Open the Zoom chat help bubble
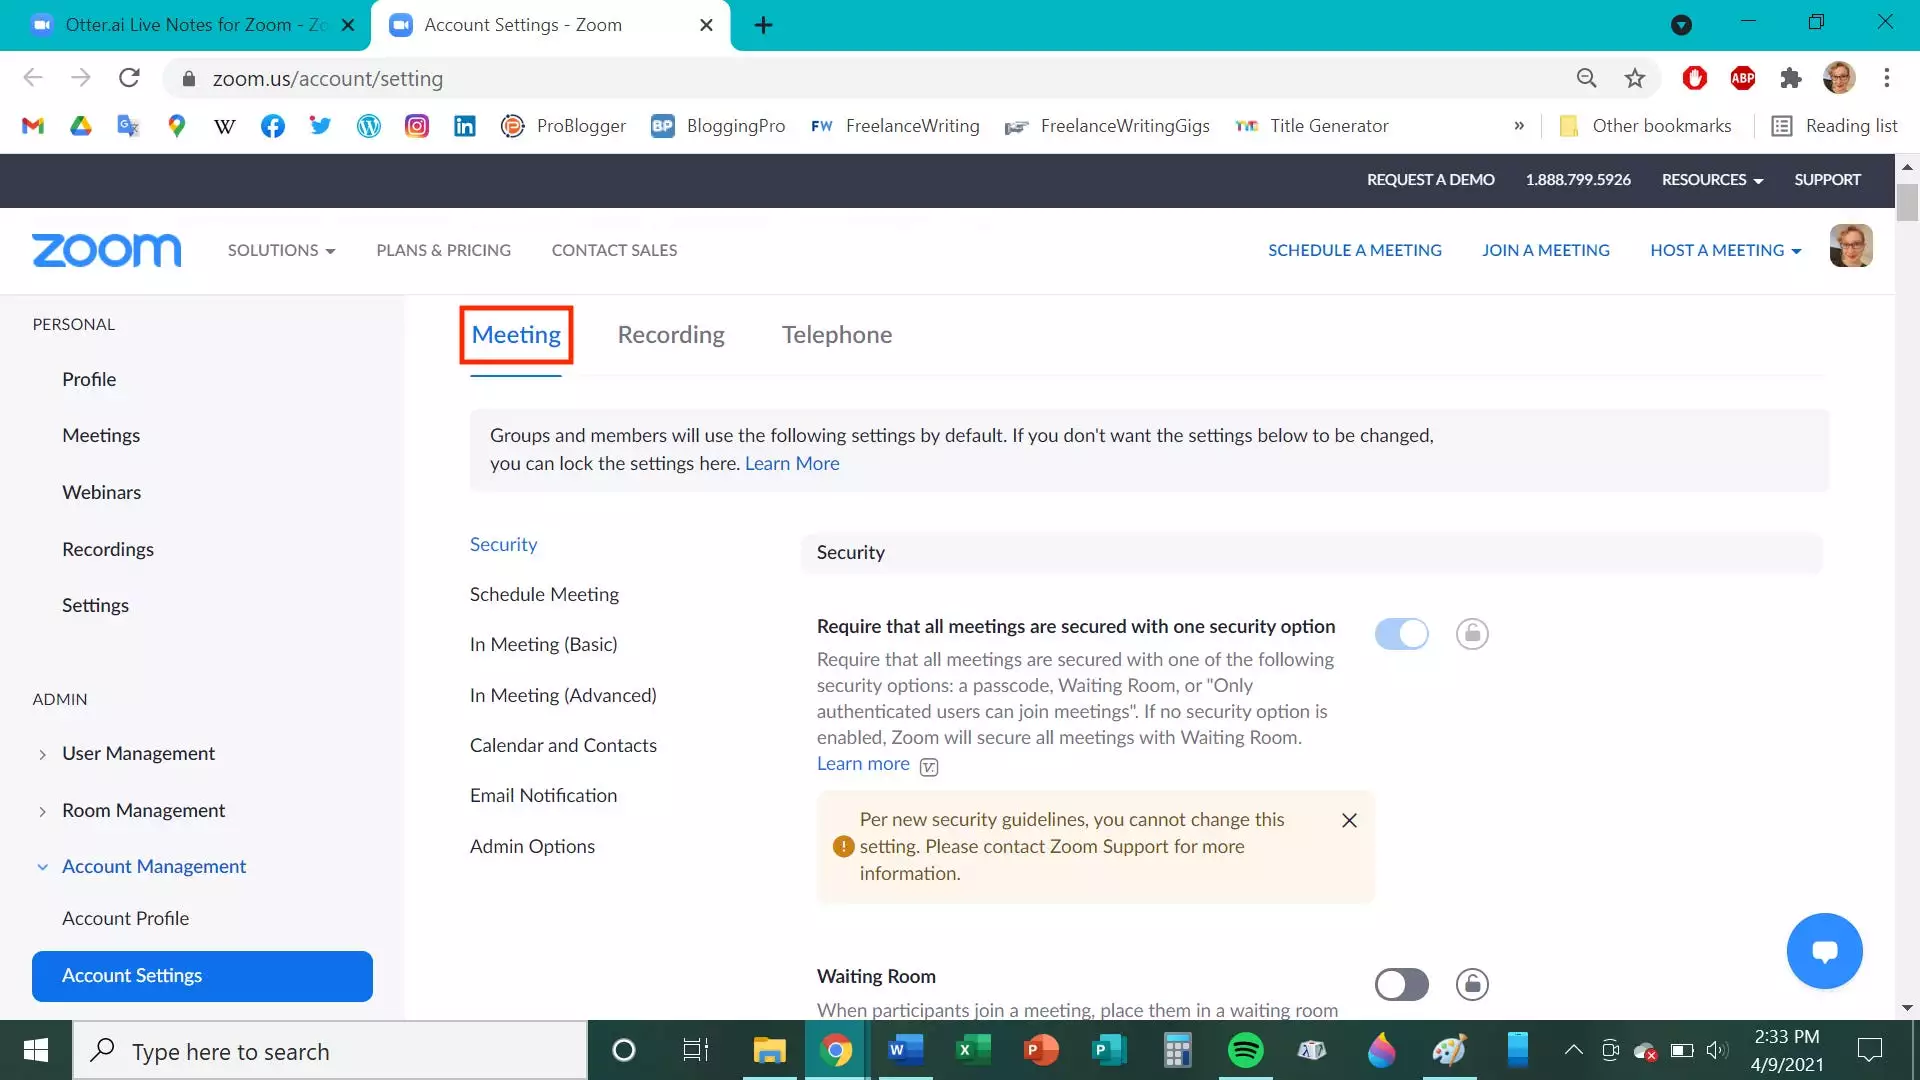The height and width of the screenshot is (1080, 1920). point(1825,951)
